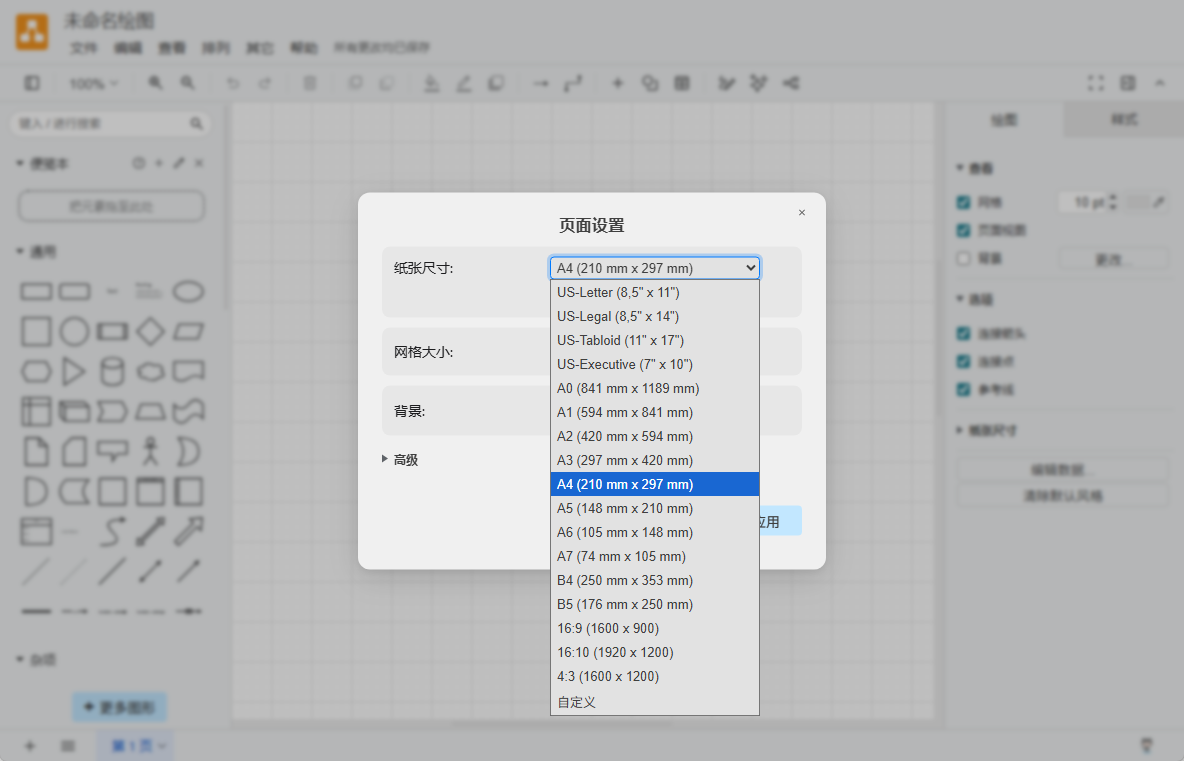Choose US-Legal (8,5" x 14") option
1184x761 pixels.
[x=655, y=316]
